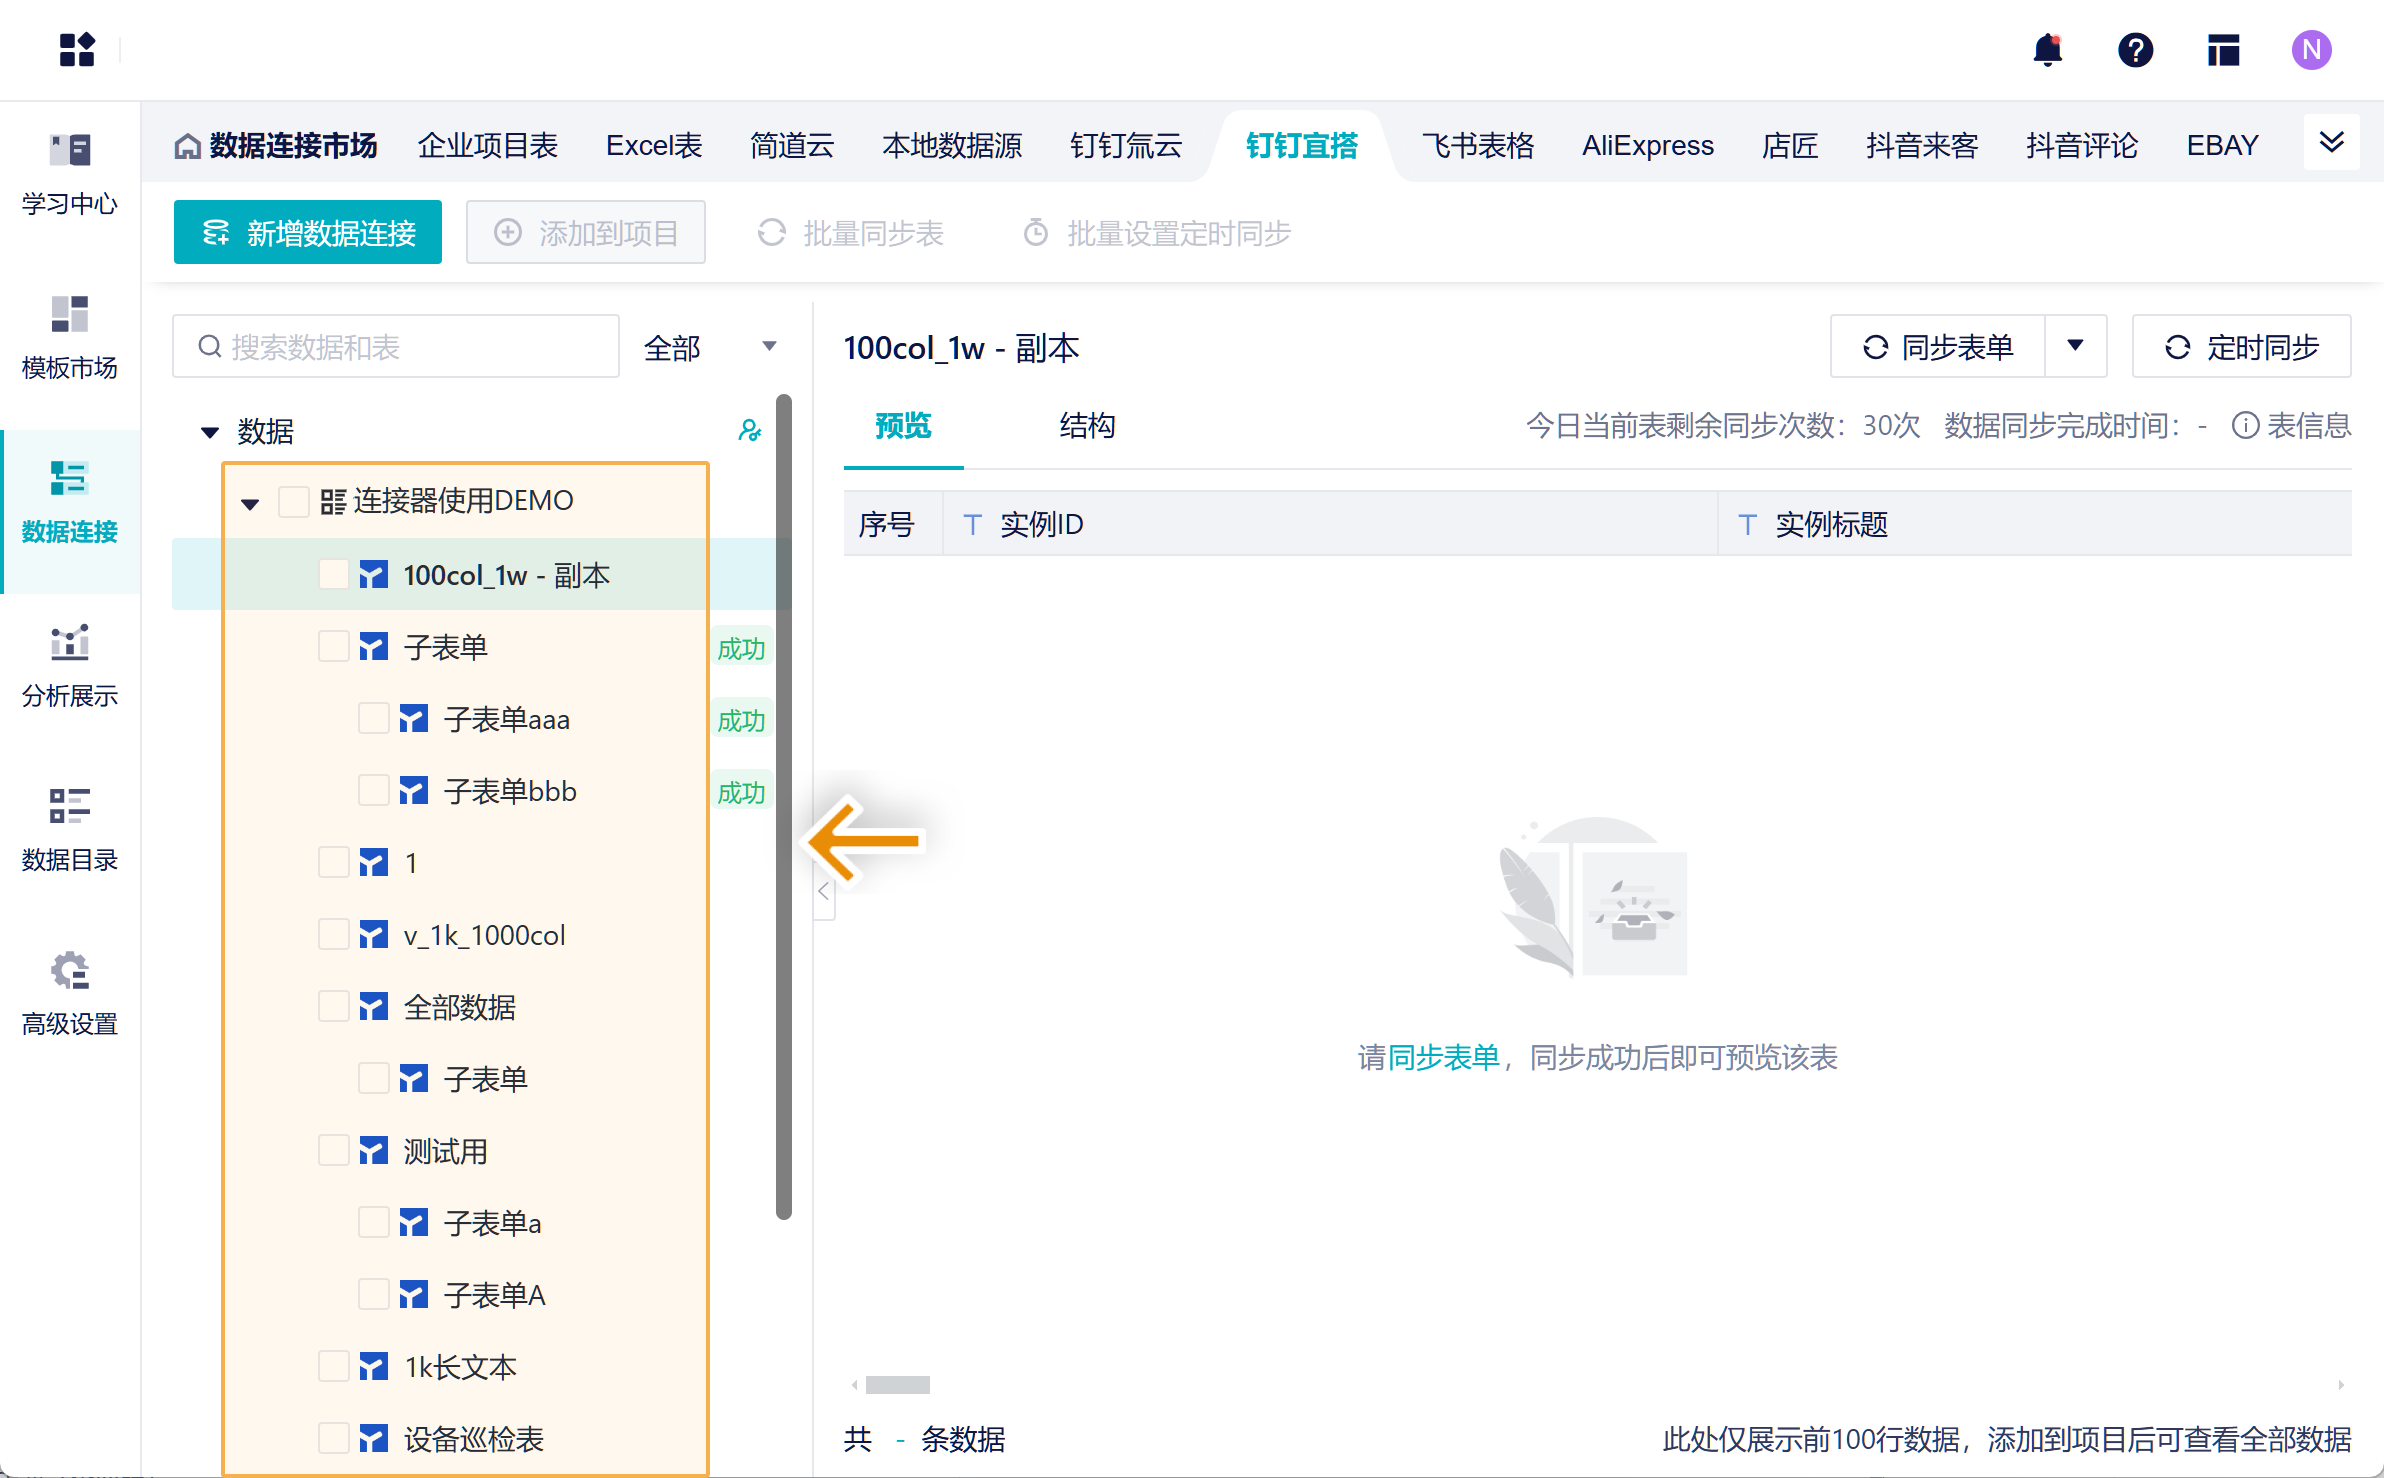This screenshot has height=1478, width=2384.
Task: Click the 同步表单 link in empty message
Action: point(1443,1057)
